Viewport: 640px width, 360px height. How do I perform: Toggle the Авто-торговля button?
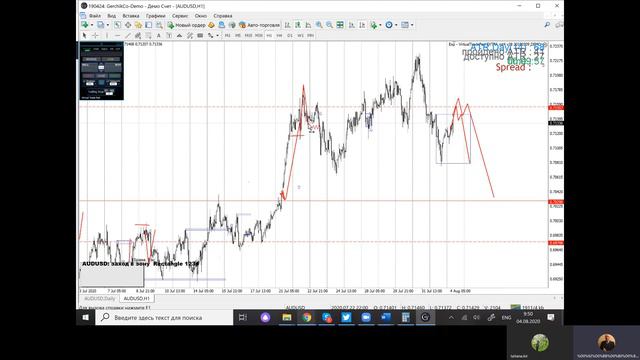point(260,25)
